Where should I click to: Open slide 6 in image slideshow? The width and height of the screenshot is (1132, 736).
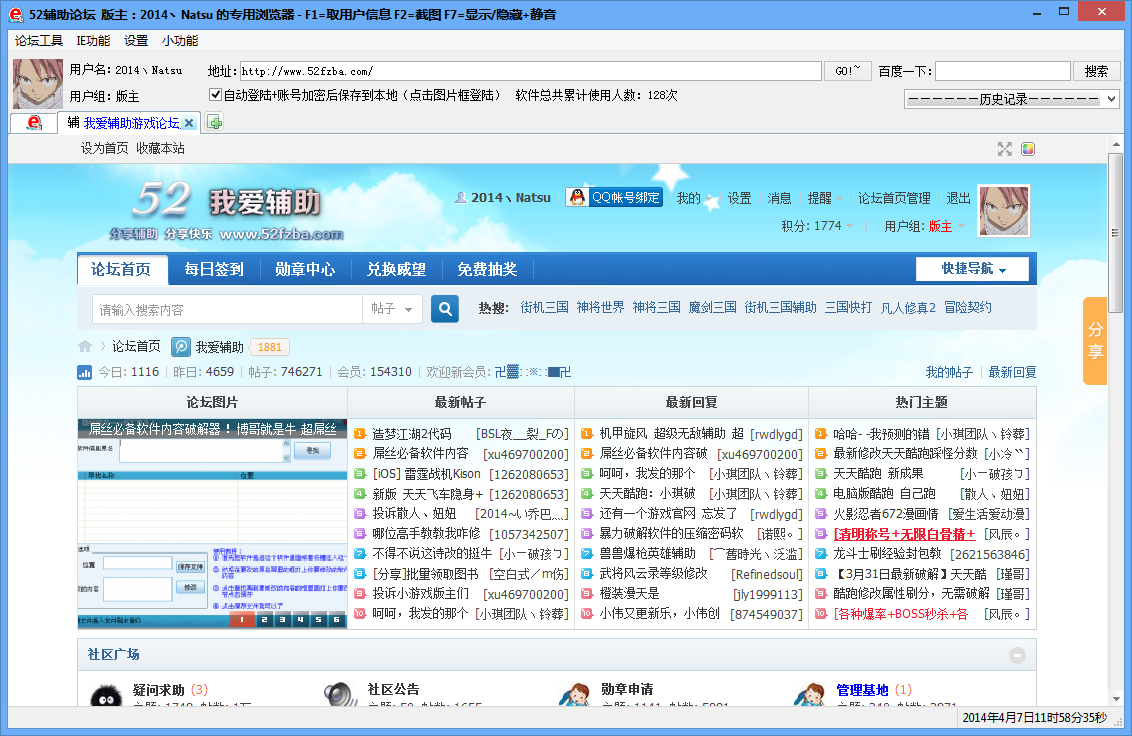(336, 620)
